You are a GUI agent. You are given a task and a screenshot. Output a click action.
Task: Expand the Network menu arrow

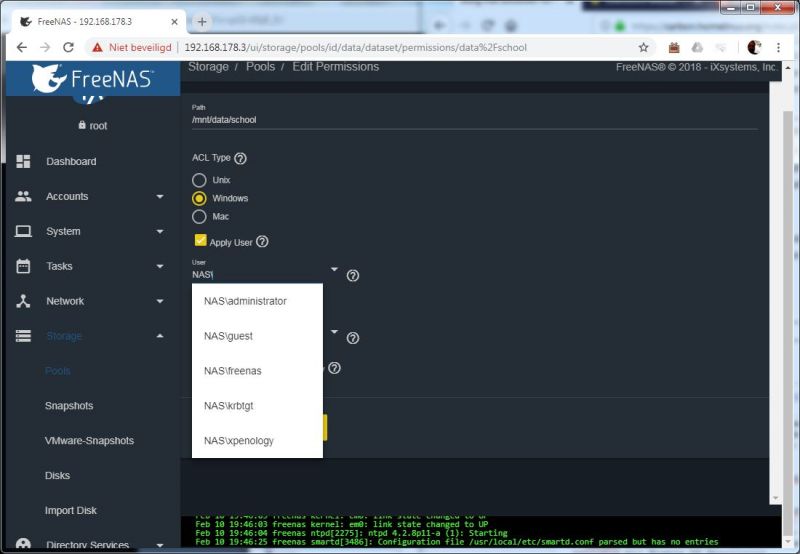coord(160,301)
